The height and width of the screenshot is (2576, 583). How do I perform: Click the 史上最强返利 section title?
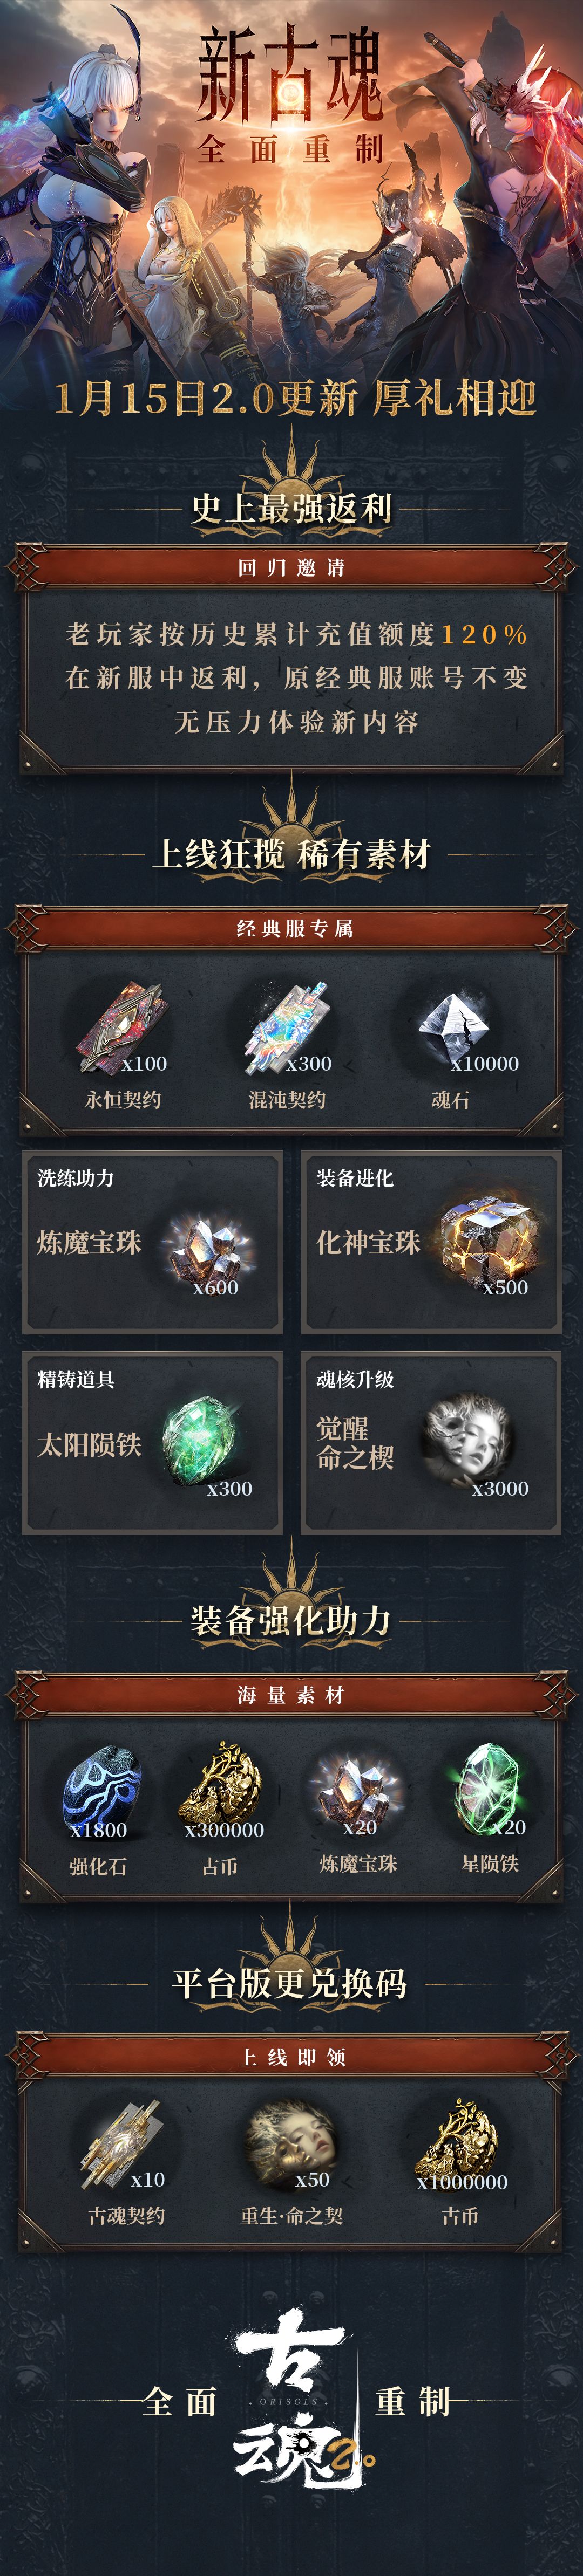coord(291,509)
